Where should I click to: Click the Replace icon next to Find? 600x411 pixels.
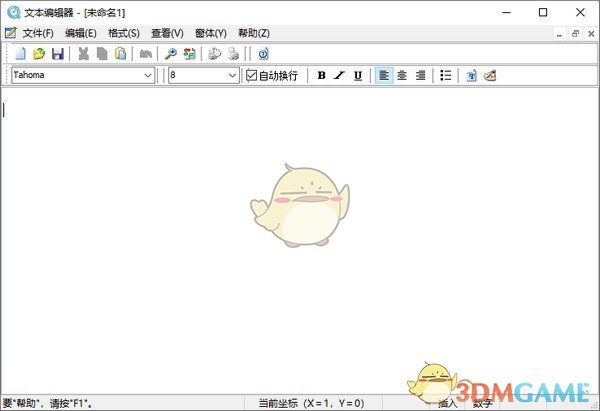(189, 54)
